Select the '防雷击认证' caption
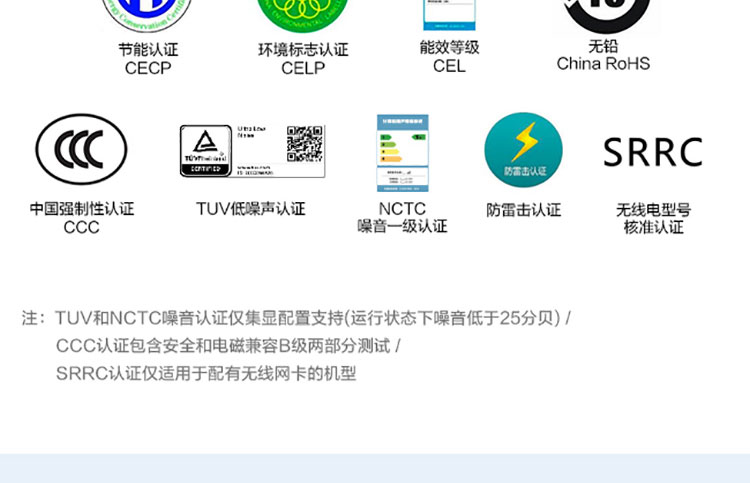The width and height of the screenshot is (750, 483). click(523, 210)
